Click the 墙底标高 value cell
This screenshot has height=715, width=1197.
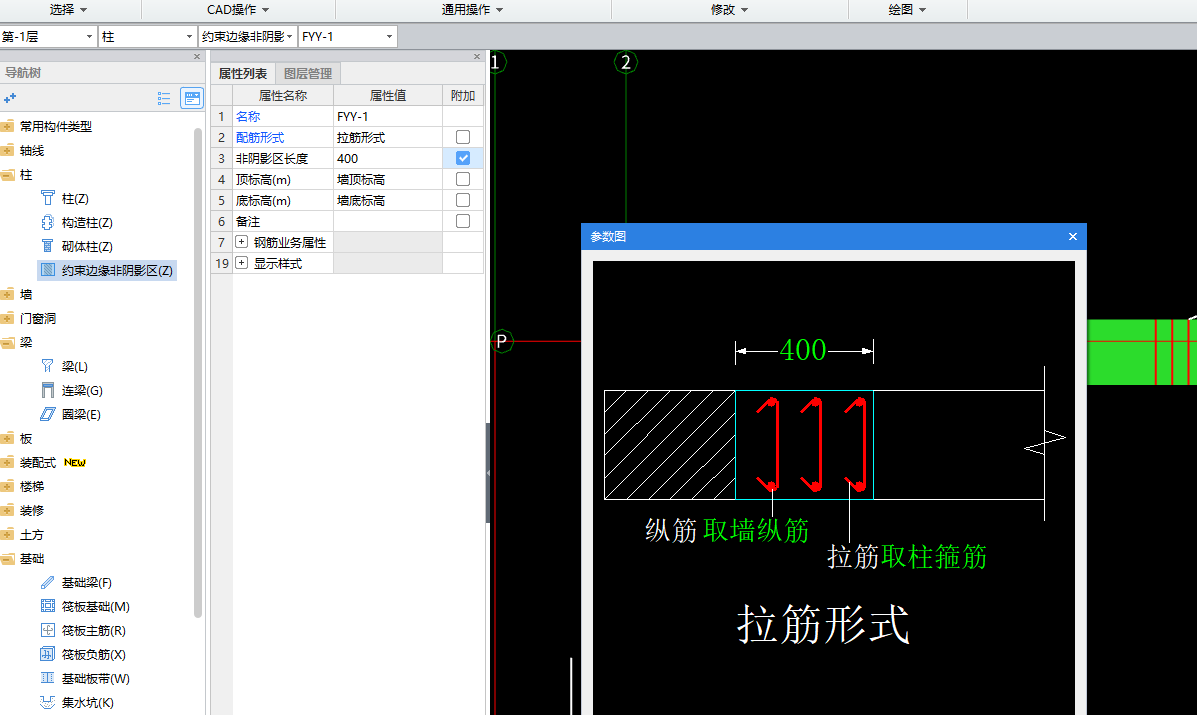coord(388,200)
